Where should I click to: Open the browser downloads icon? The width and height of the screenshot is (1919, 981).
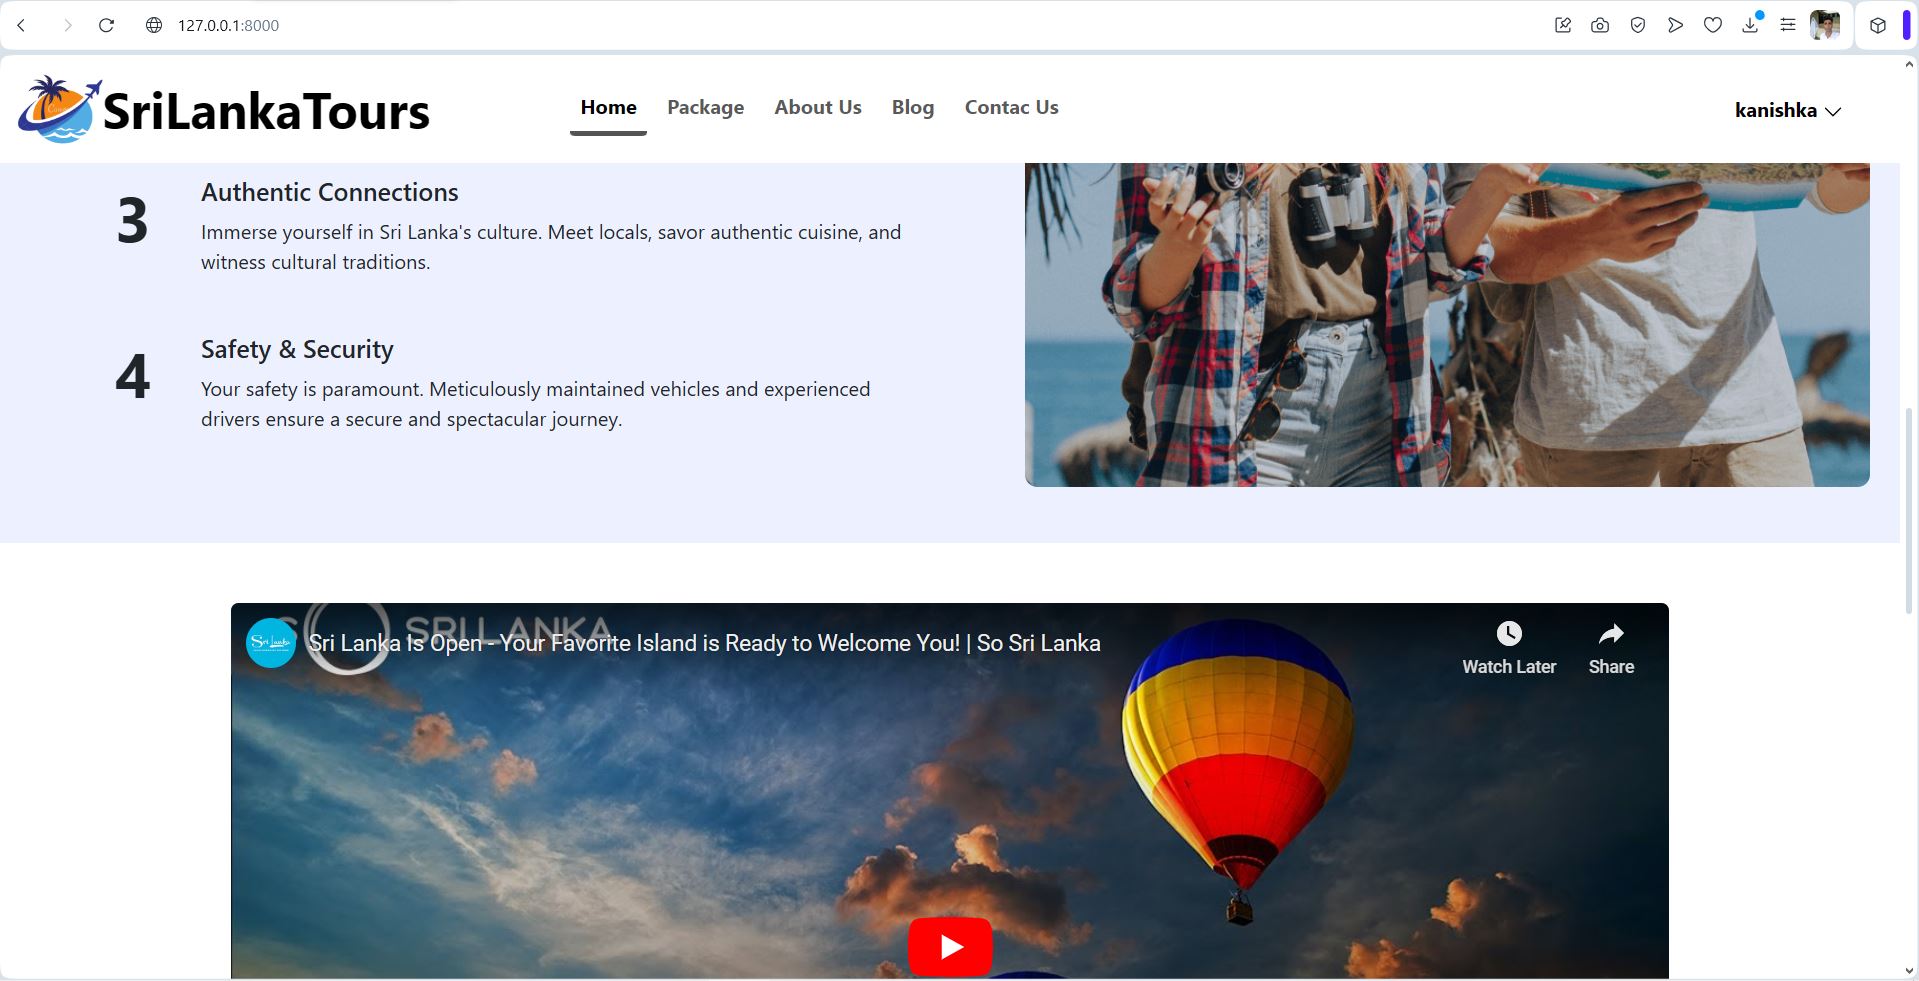(x=1750, y=25)
